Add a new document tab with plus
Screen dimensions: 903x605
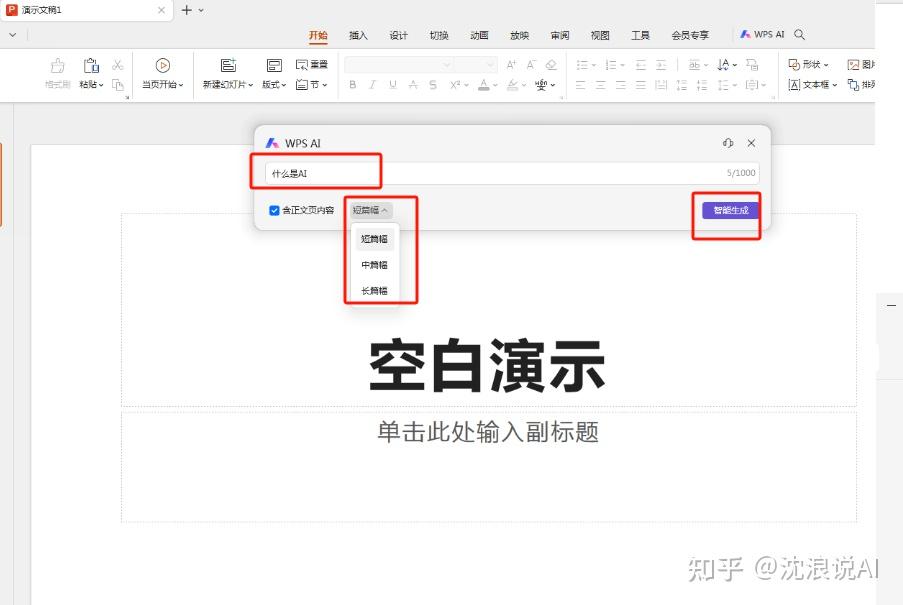pyautogui.click(x=186, y=10)
